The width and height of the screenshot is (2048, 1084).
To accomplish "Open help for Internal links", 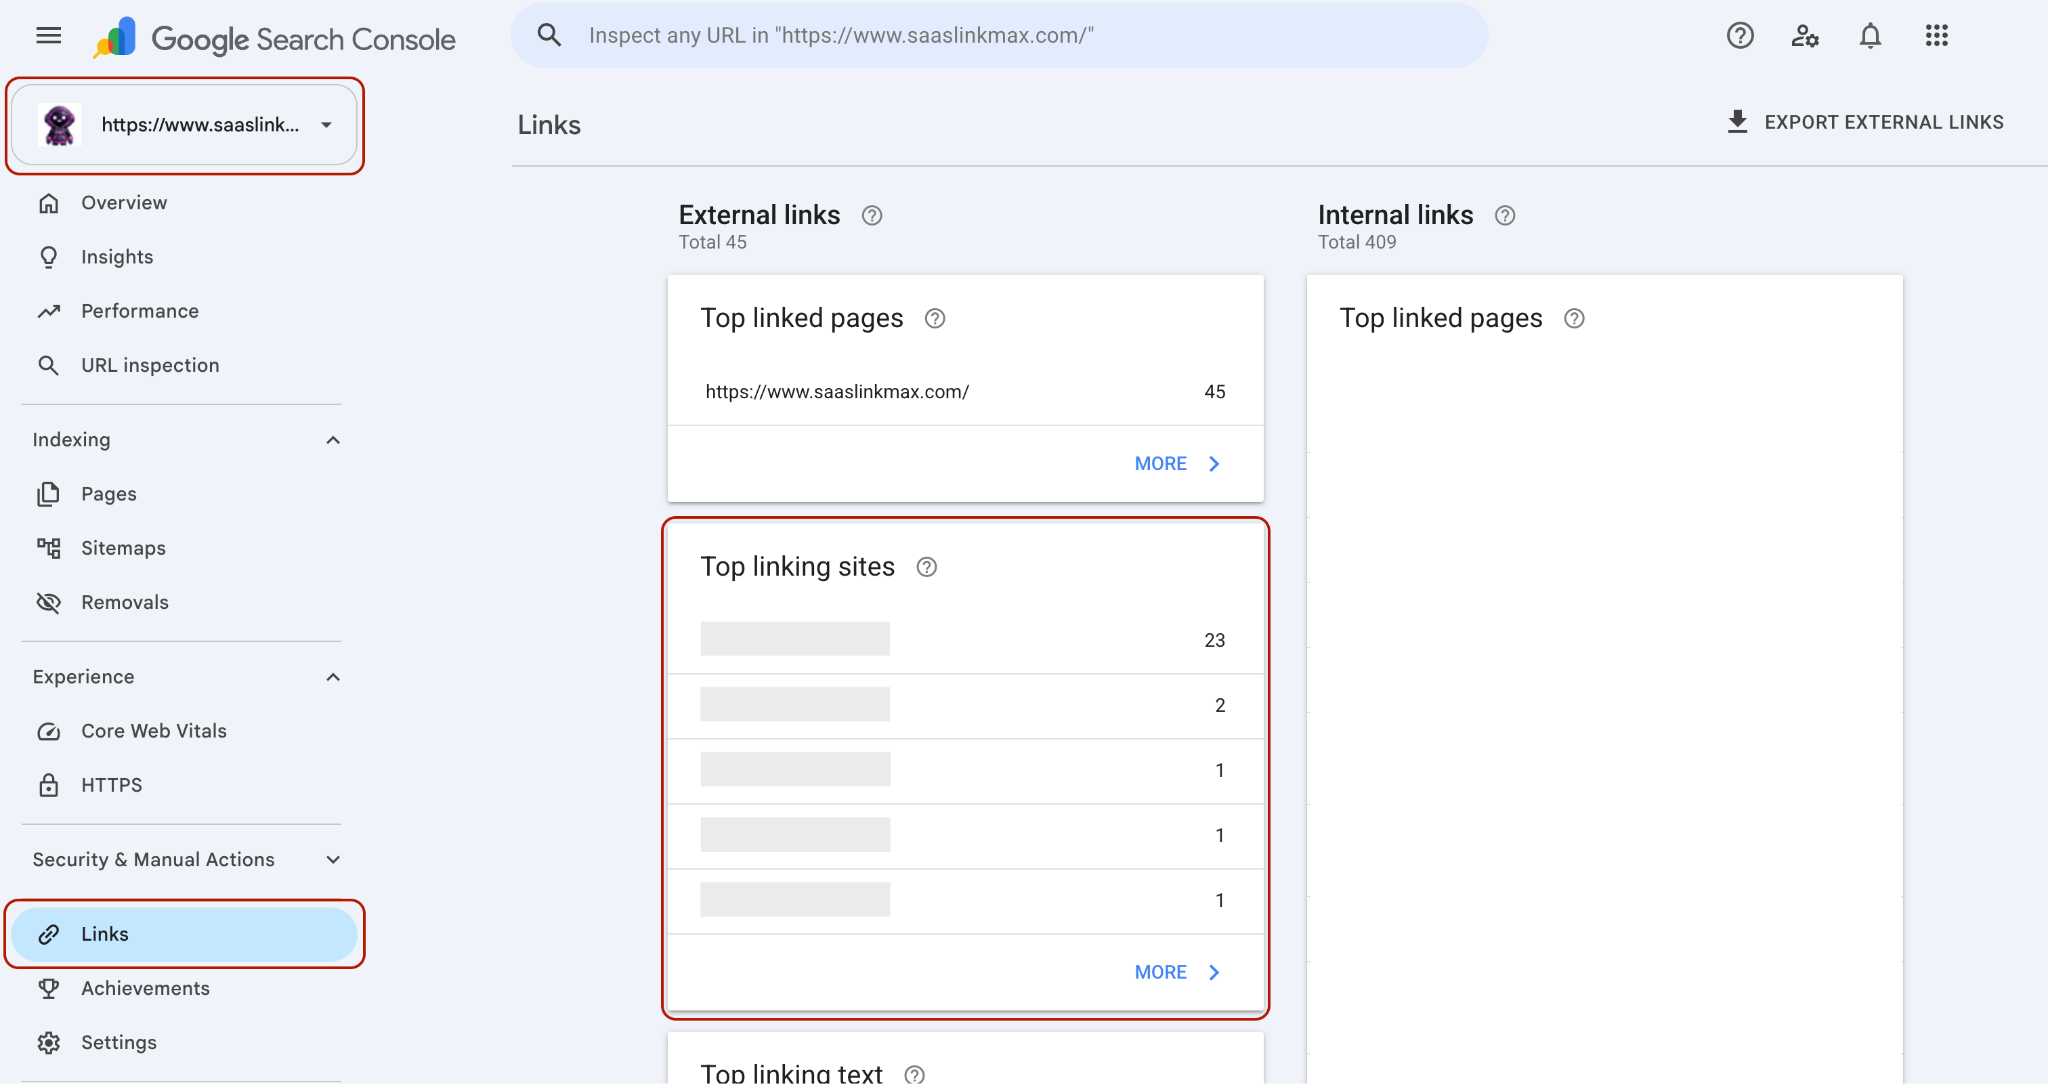I will 1505,215.
